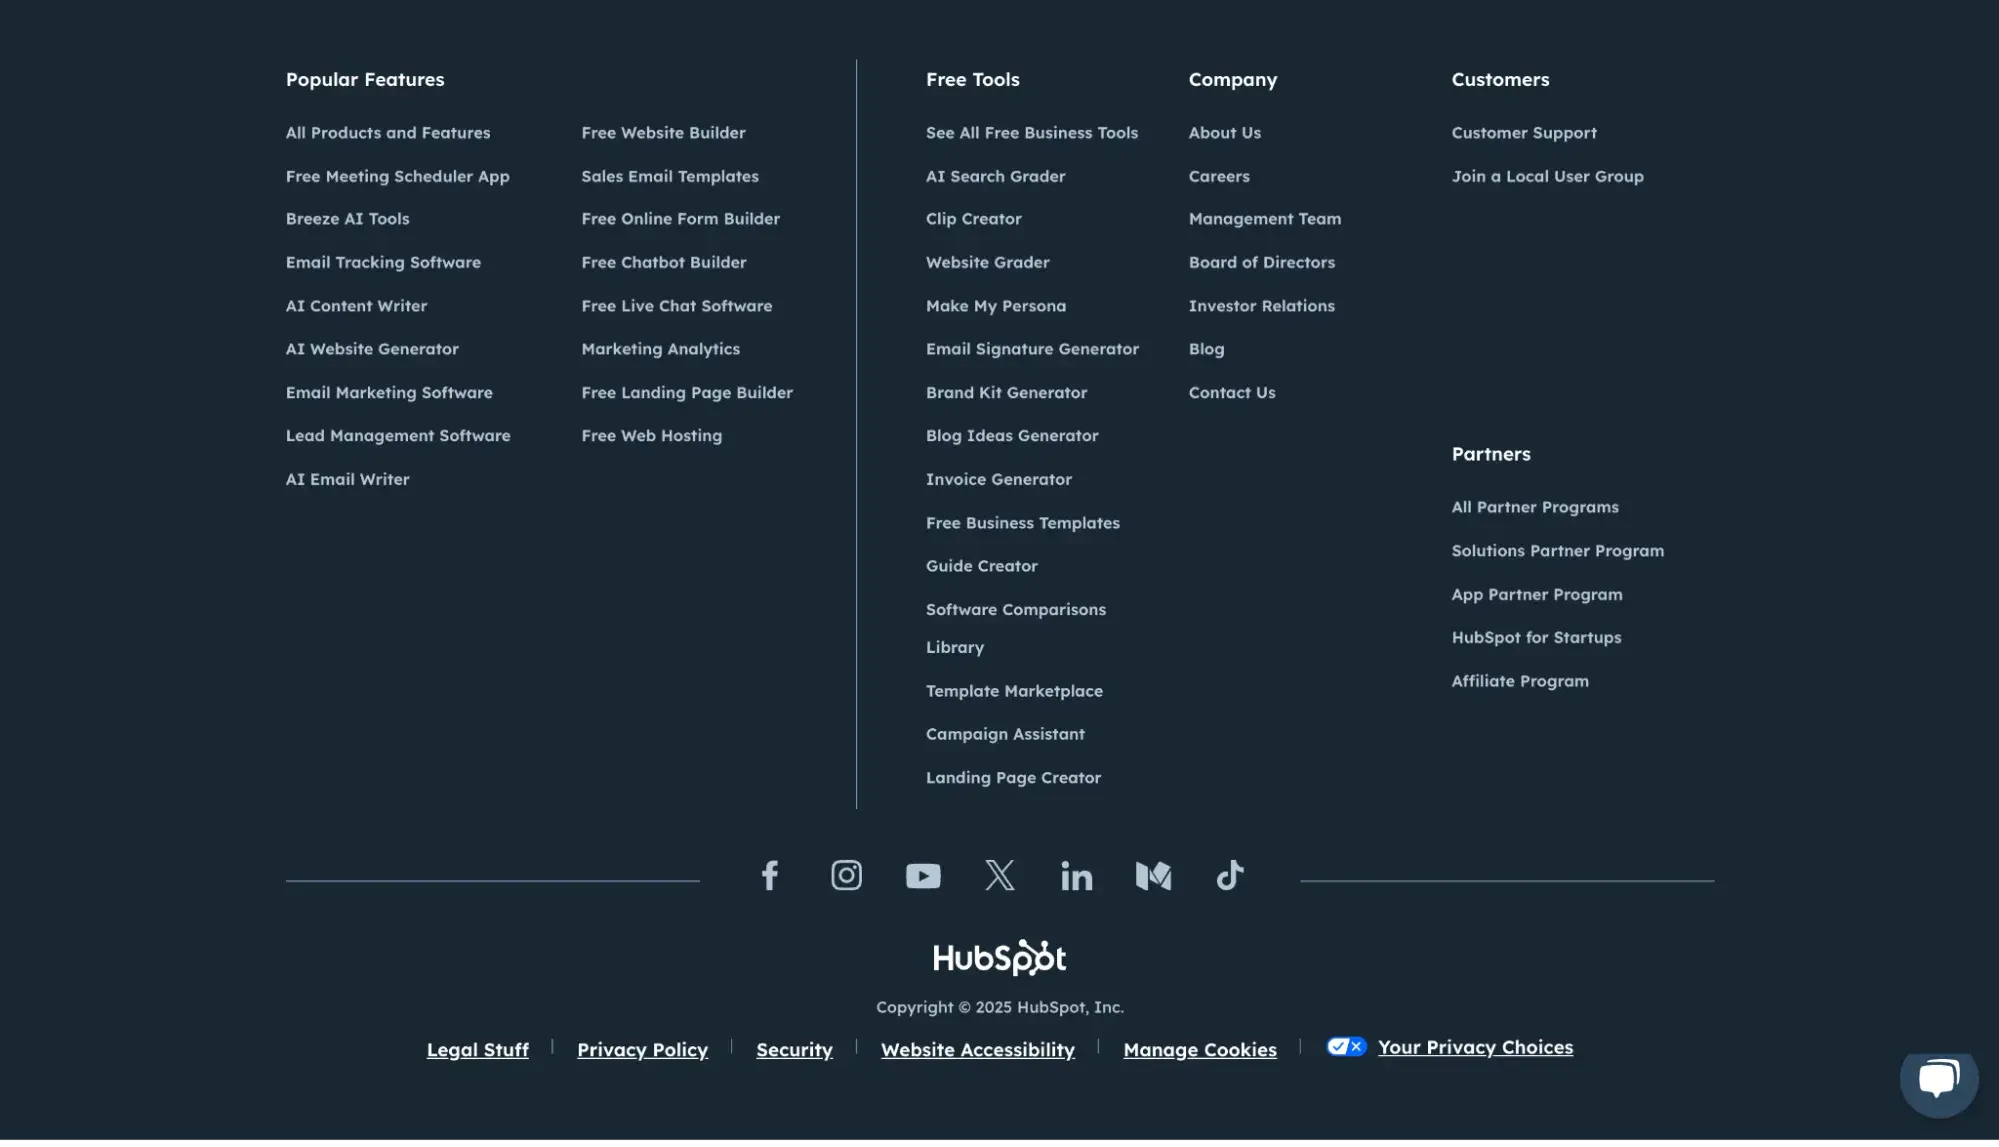Open Blog Ideas Generator

coord(1012,438)
